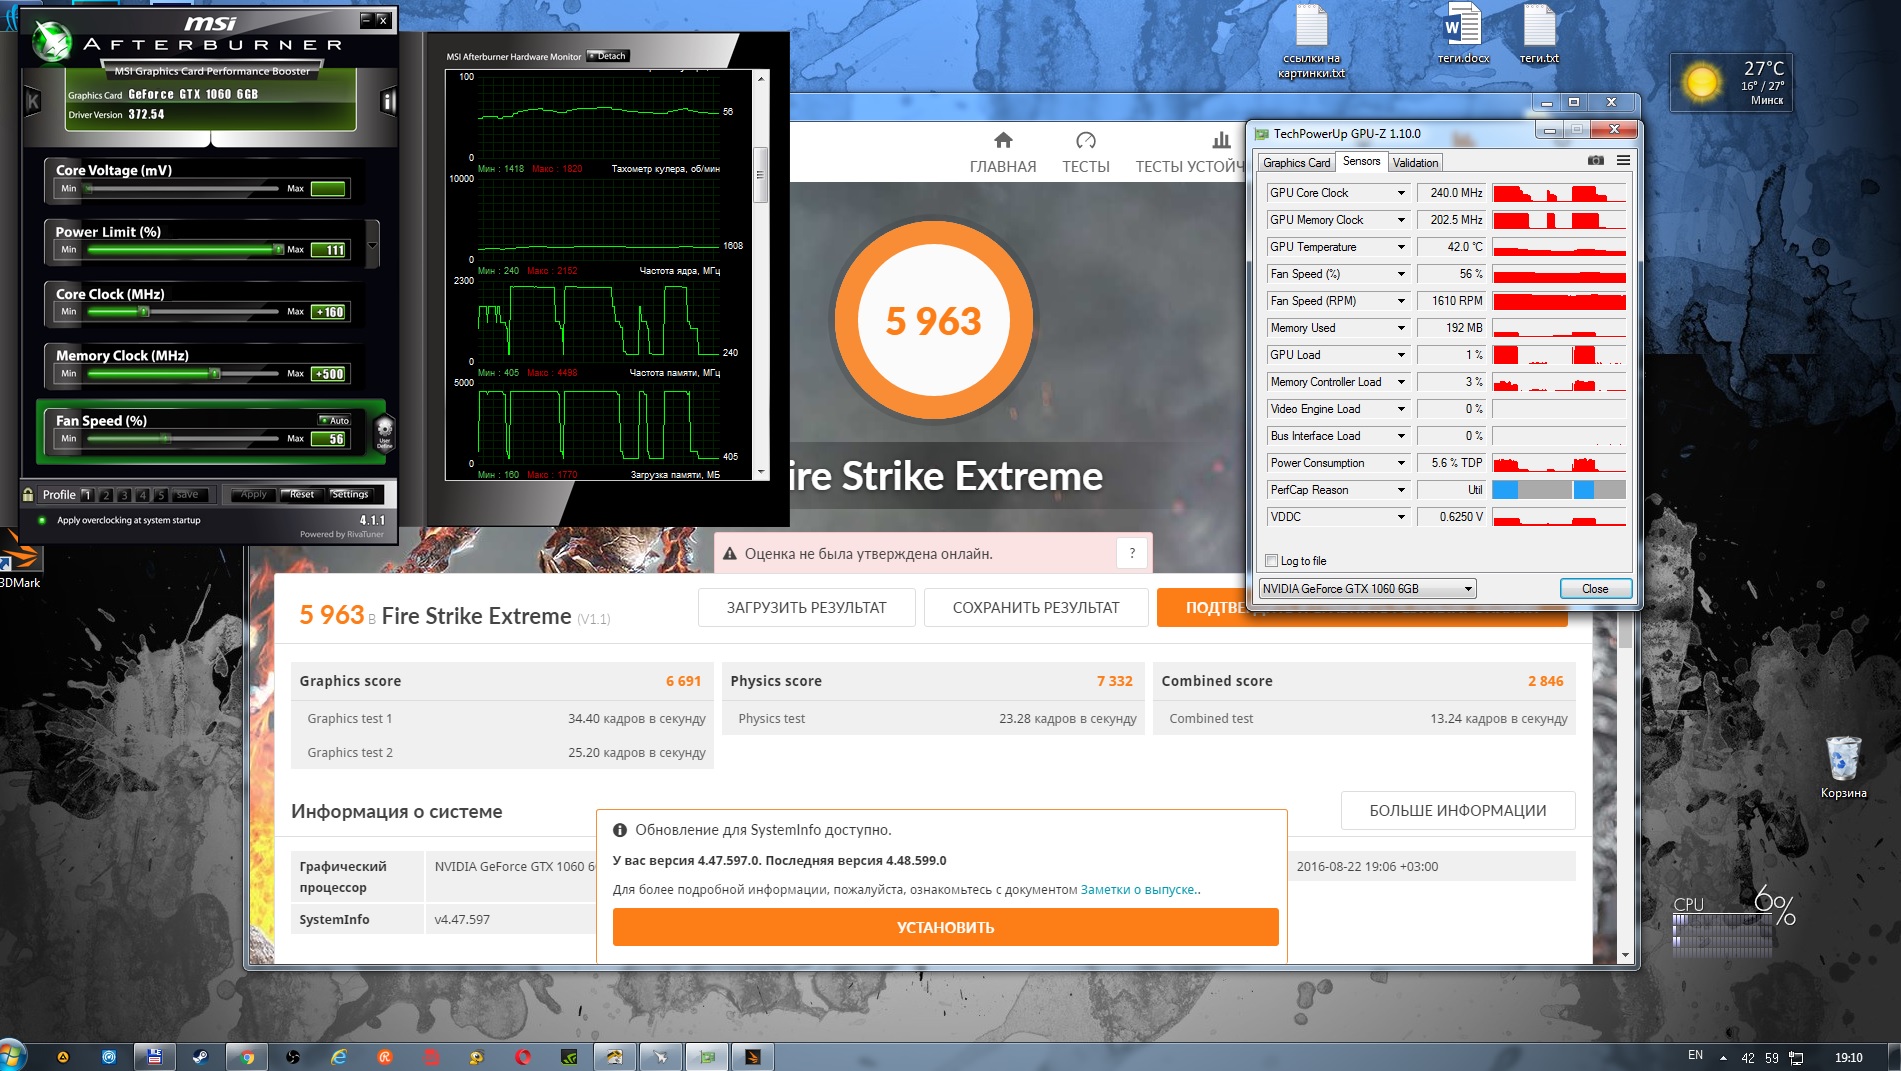1901x1071 pixels.
Task: Click the УСТАНОВИТЬ update button
Action: pos(945,927)
